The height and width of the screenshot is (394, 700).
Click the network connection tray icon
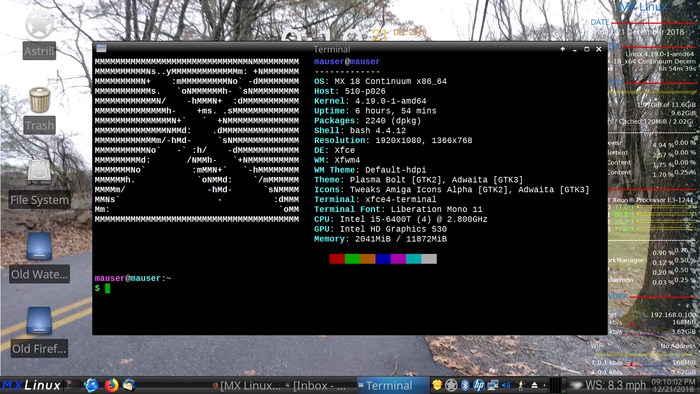pos(492,385)
